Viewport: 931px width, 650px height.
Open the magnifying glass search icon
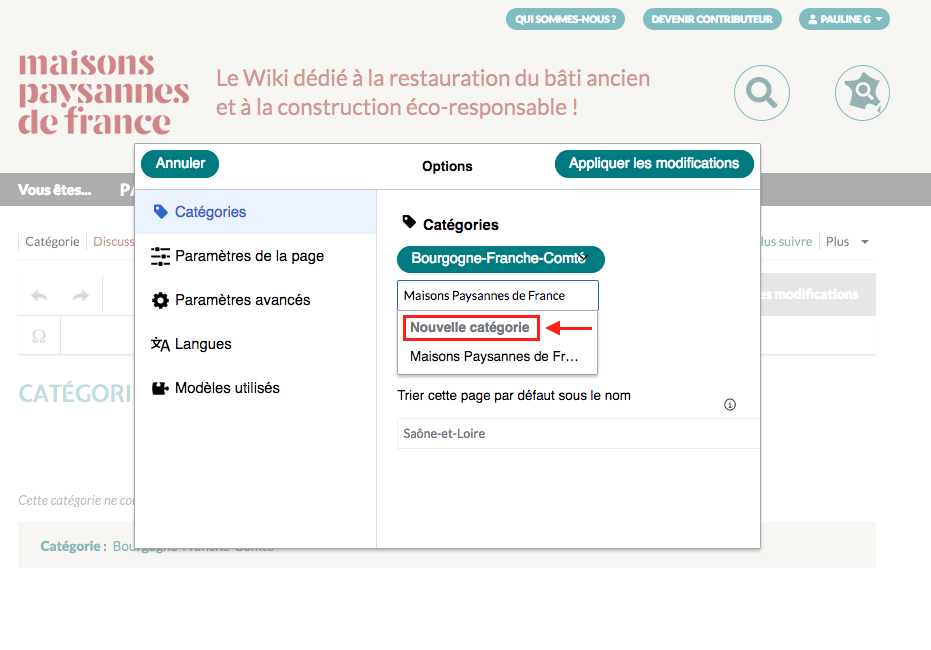click(x=761, y=93)
